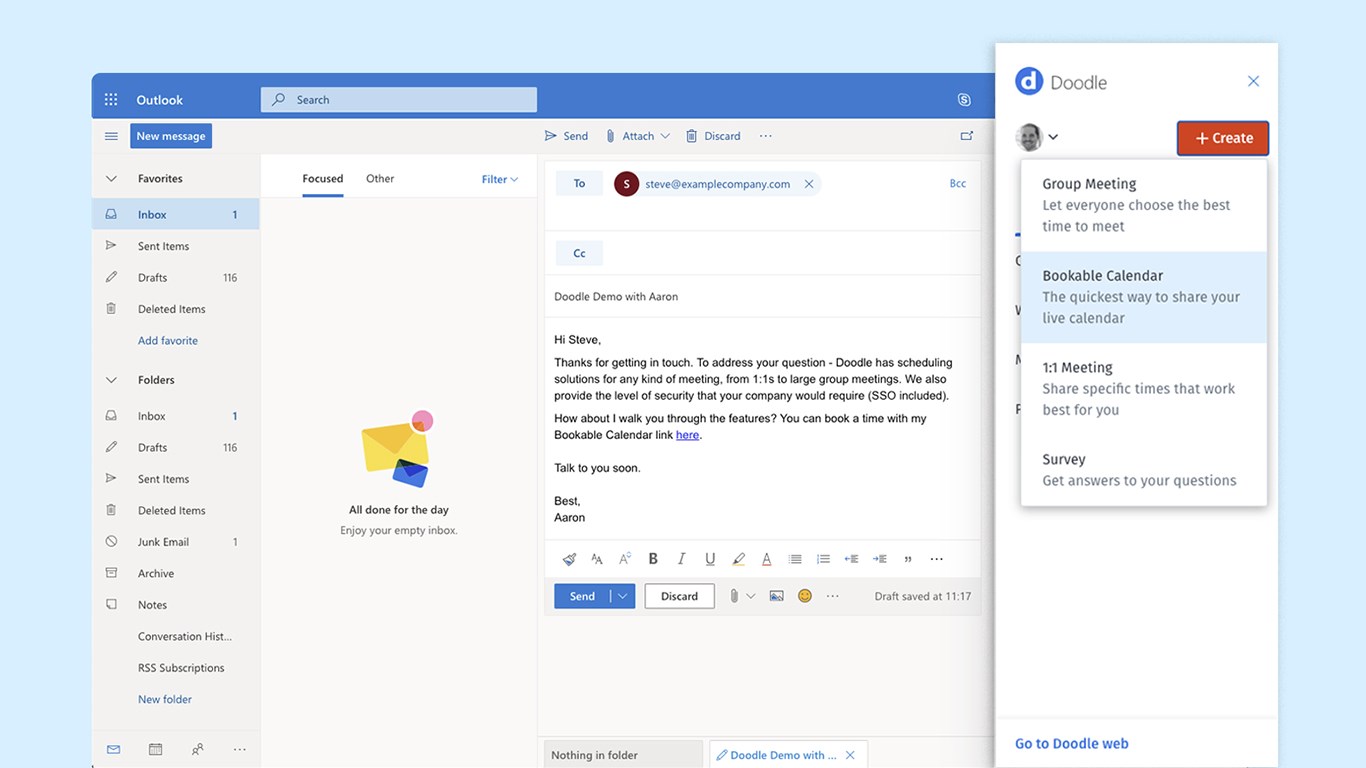Open the emoji picker
The width and height of the screenshot is (1366, 768).
tap(805, 596)
